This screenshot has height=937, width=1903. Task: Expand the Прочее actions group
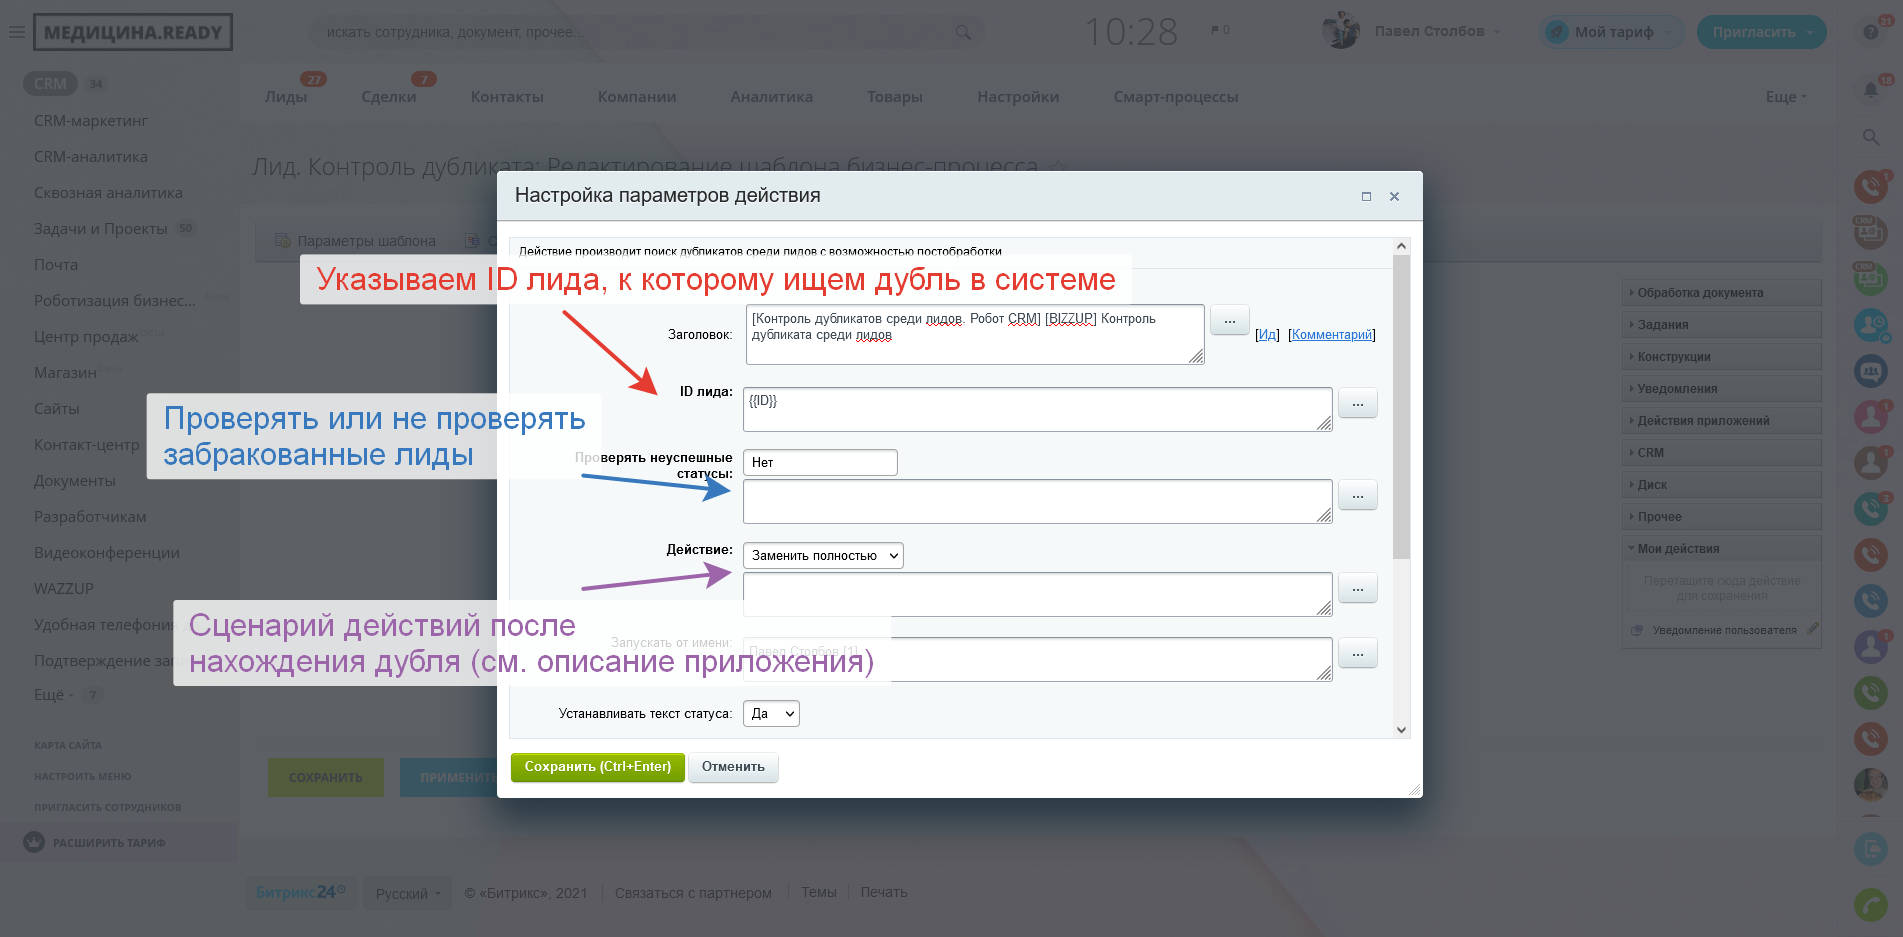click(1721, 517)
